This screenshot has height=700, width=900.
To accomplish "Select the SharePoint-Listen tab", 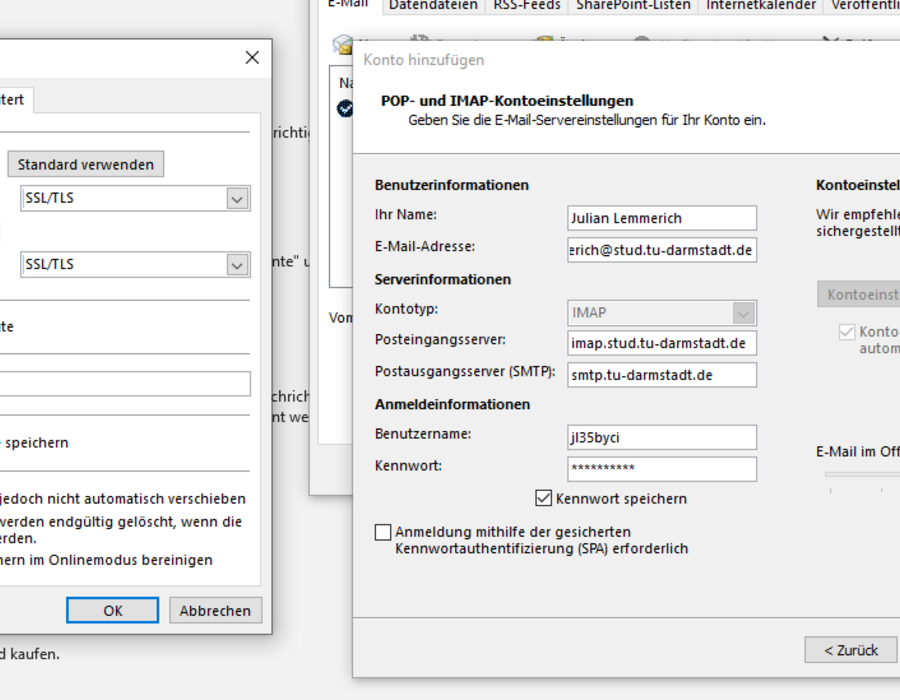I will pos(633,5).
